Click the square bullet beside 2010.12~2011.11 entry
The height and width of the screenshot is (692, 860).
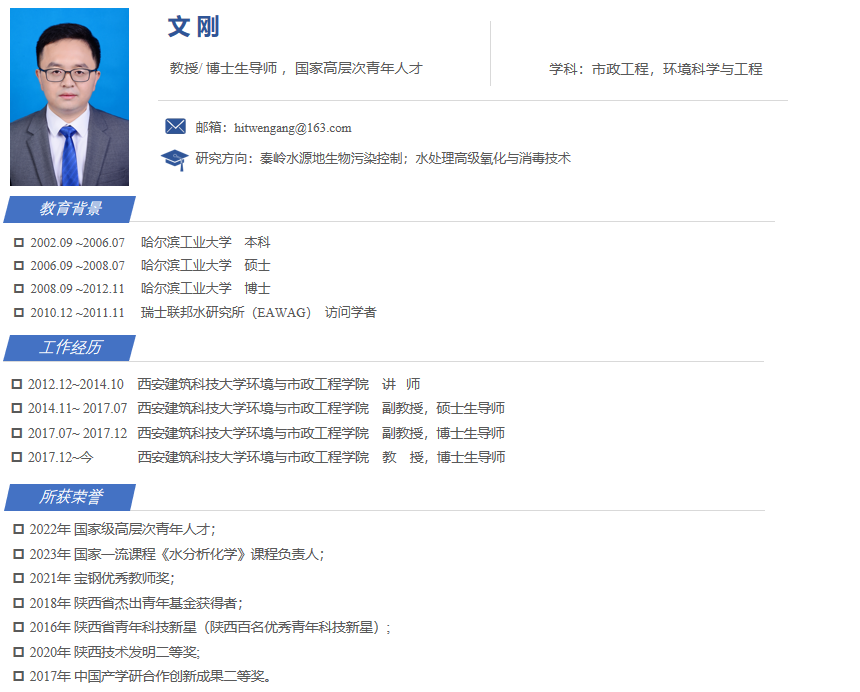pos(19,313)
